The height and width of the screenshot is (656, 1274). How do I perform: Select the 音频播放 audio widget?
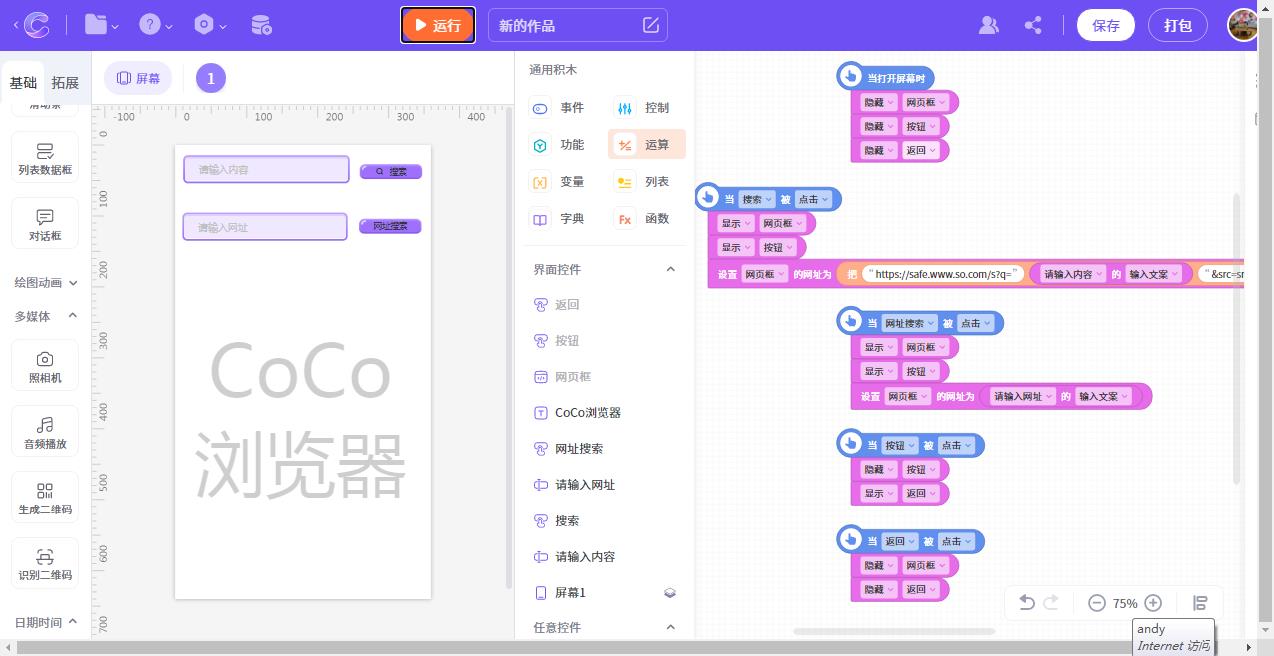click(45, 432)
